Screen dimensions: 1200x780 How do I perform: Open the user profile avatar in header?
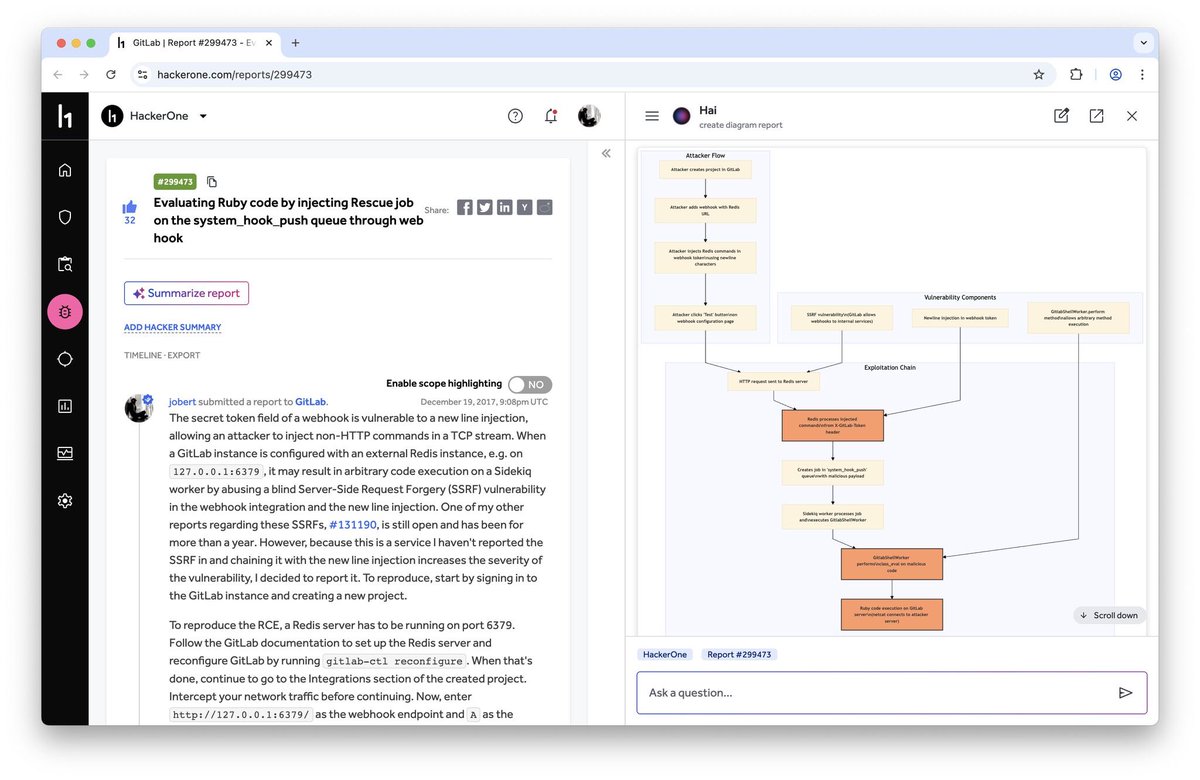589,116
